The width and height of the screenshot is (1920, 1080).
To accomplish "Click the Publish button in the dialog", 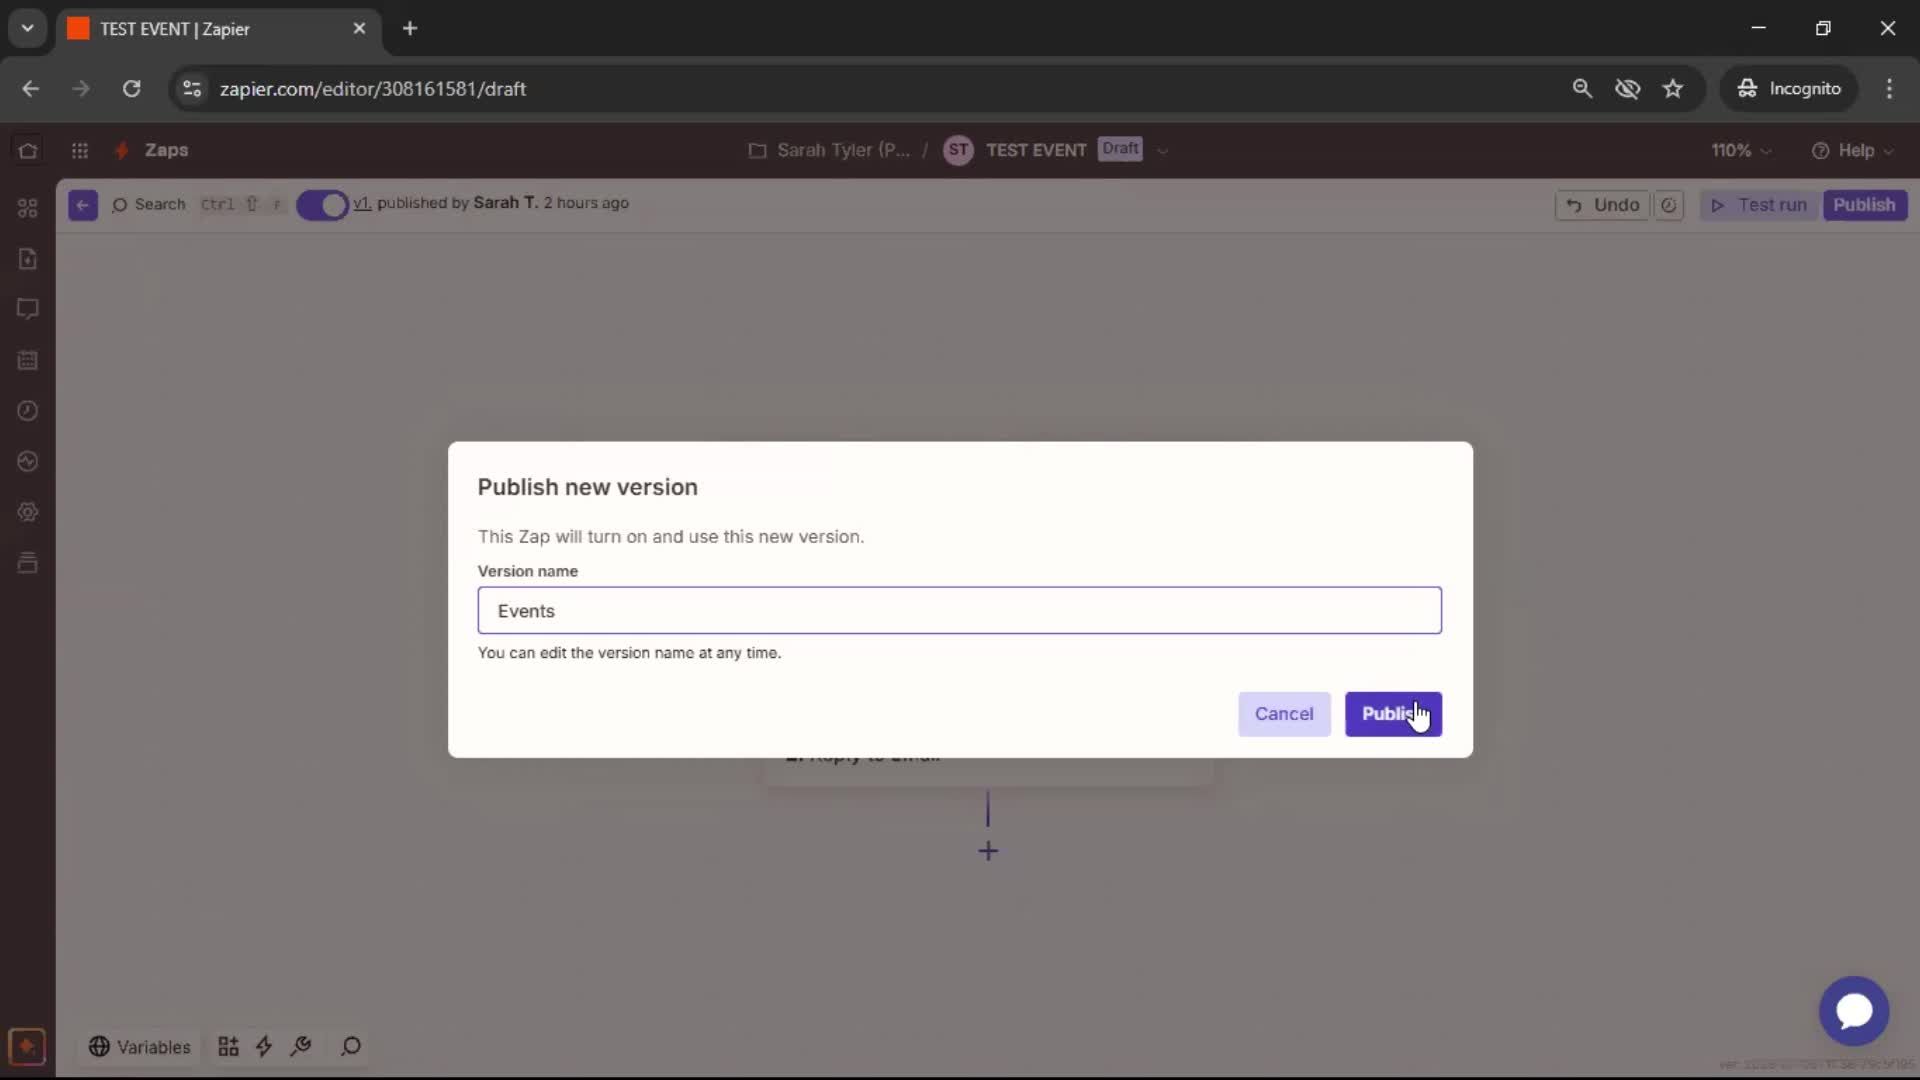I will (x=1393, y=714).
